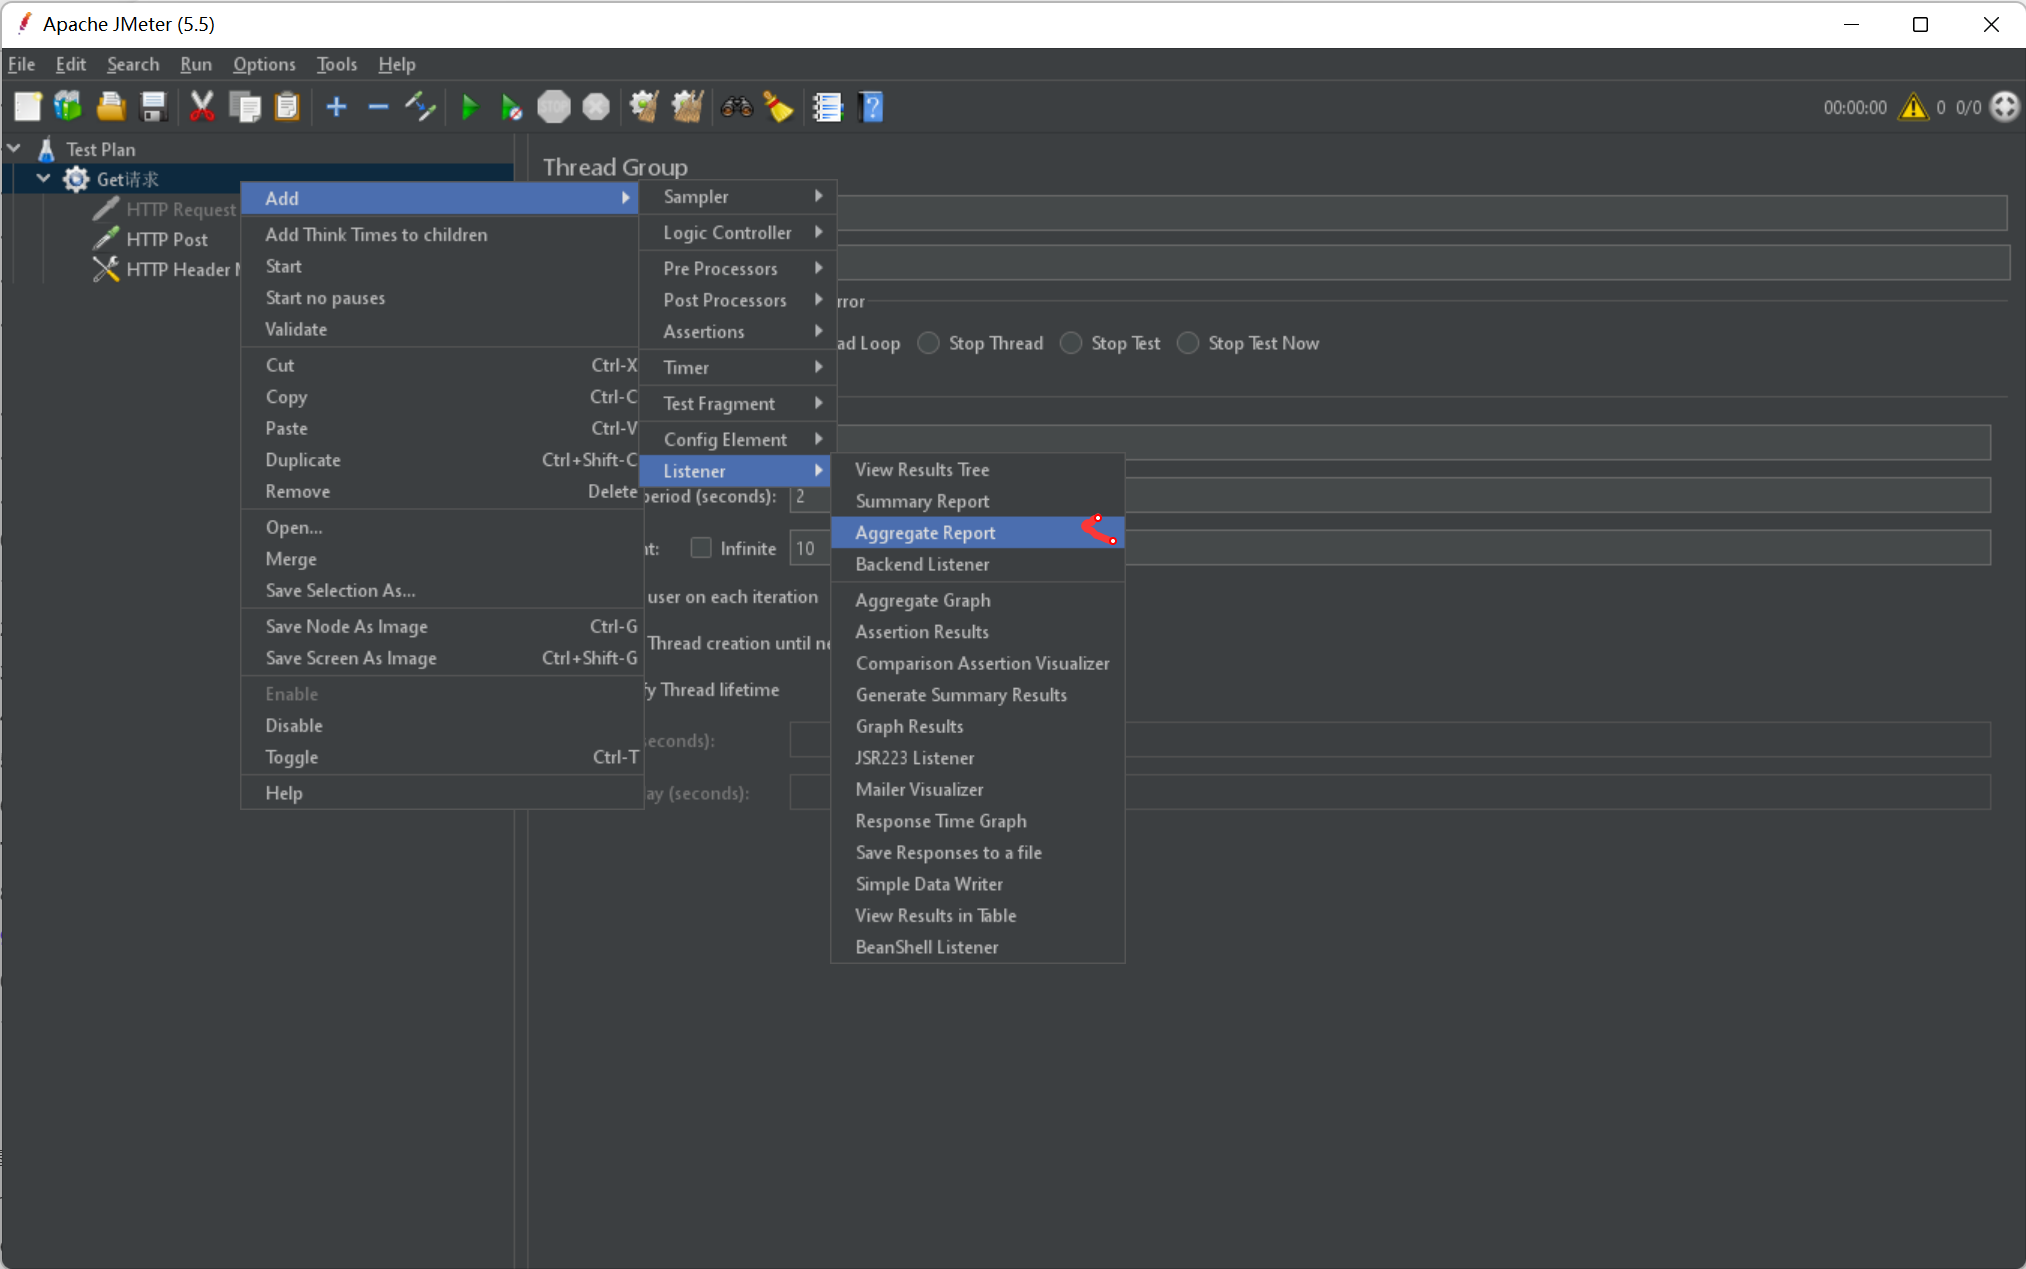The image size is (2026, 1269).
Task: Expand the Timer submenu
Action: click(738, 368)
